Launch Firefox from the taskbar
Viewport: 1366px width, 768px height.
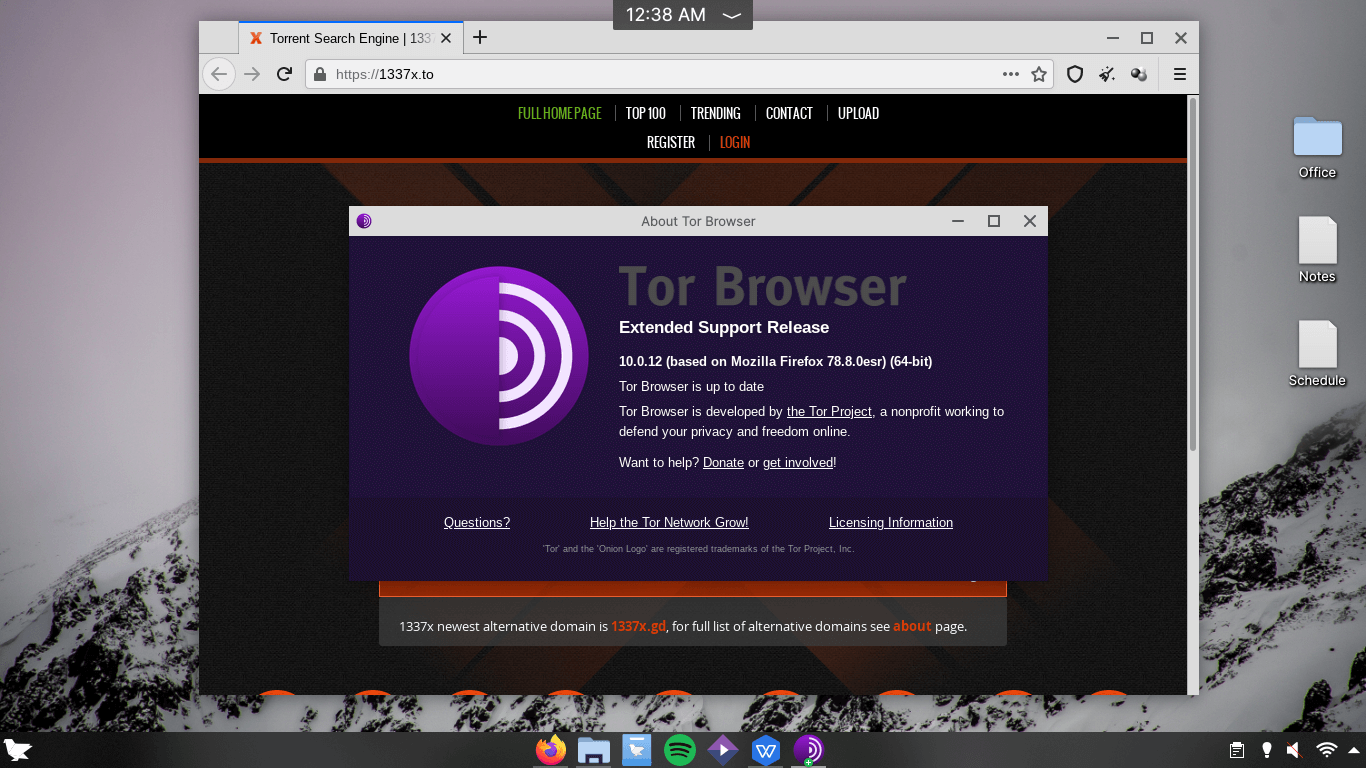[x=551, y=749]
